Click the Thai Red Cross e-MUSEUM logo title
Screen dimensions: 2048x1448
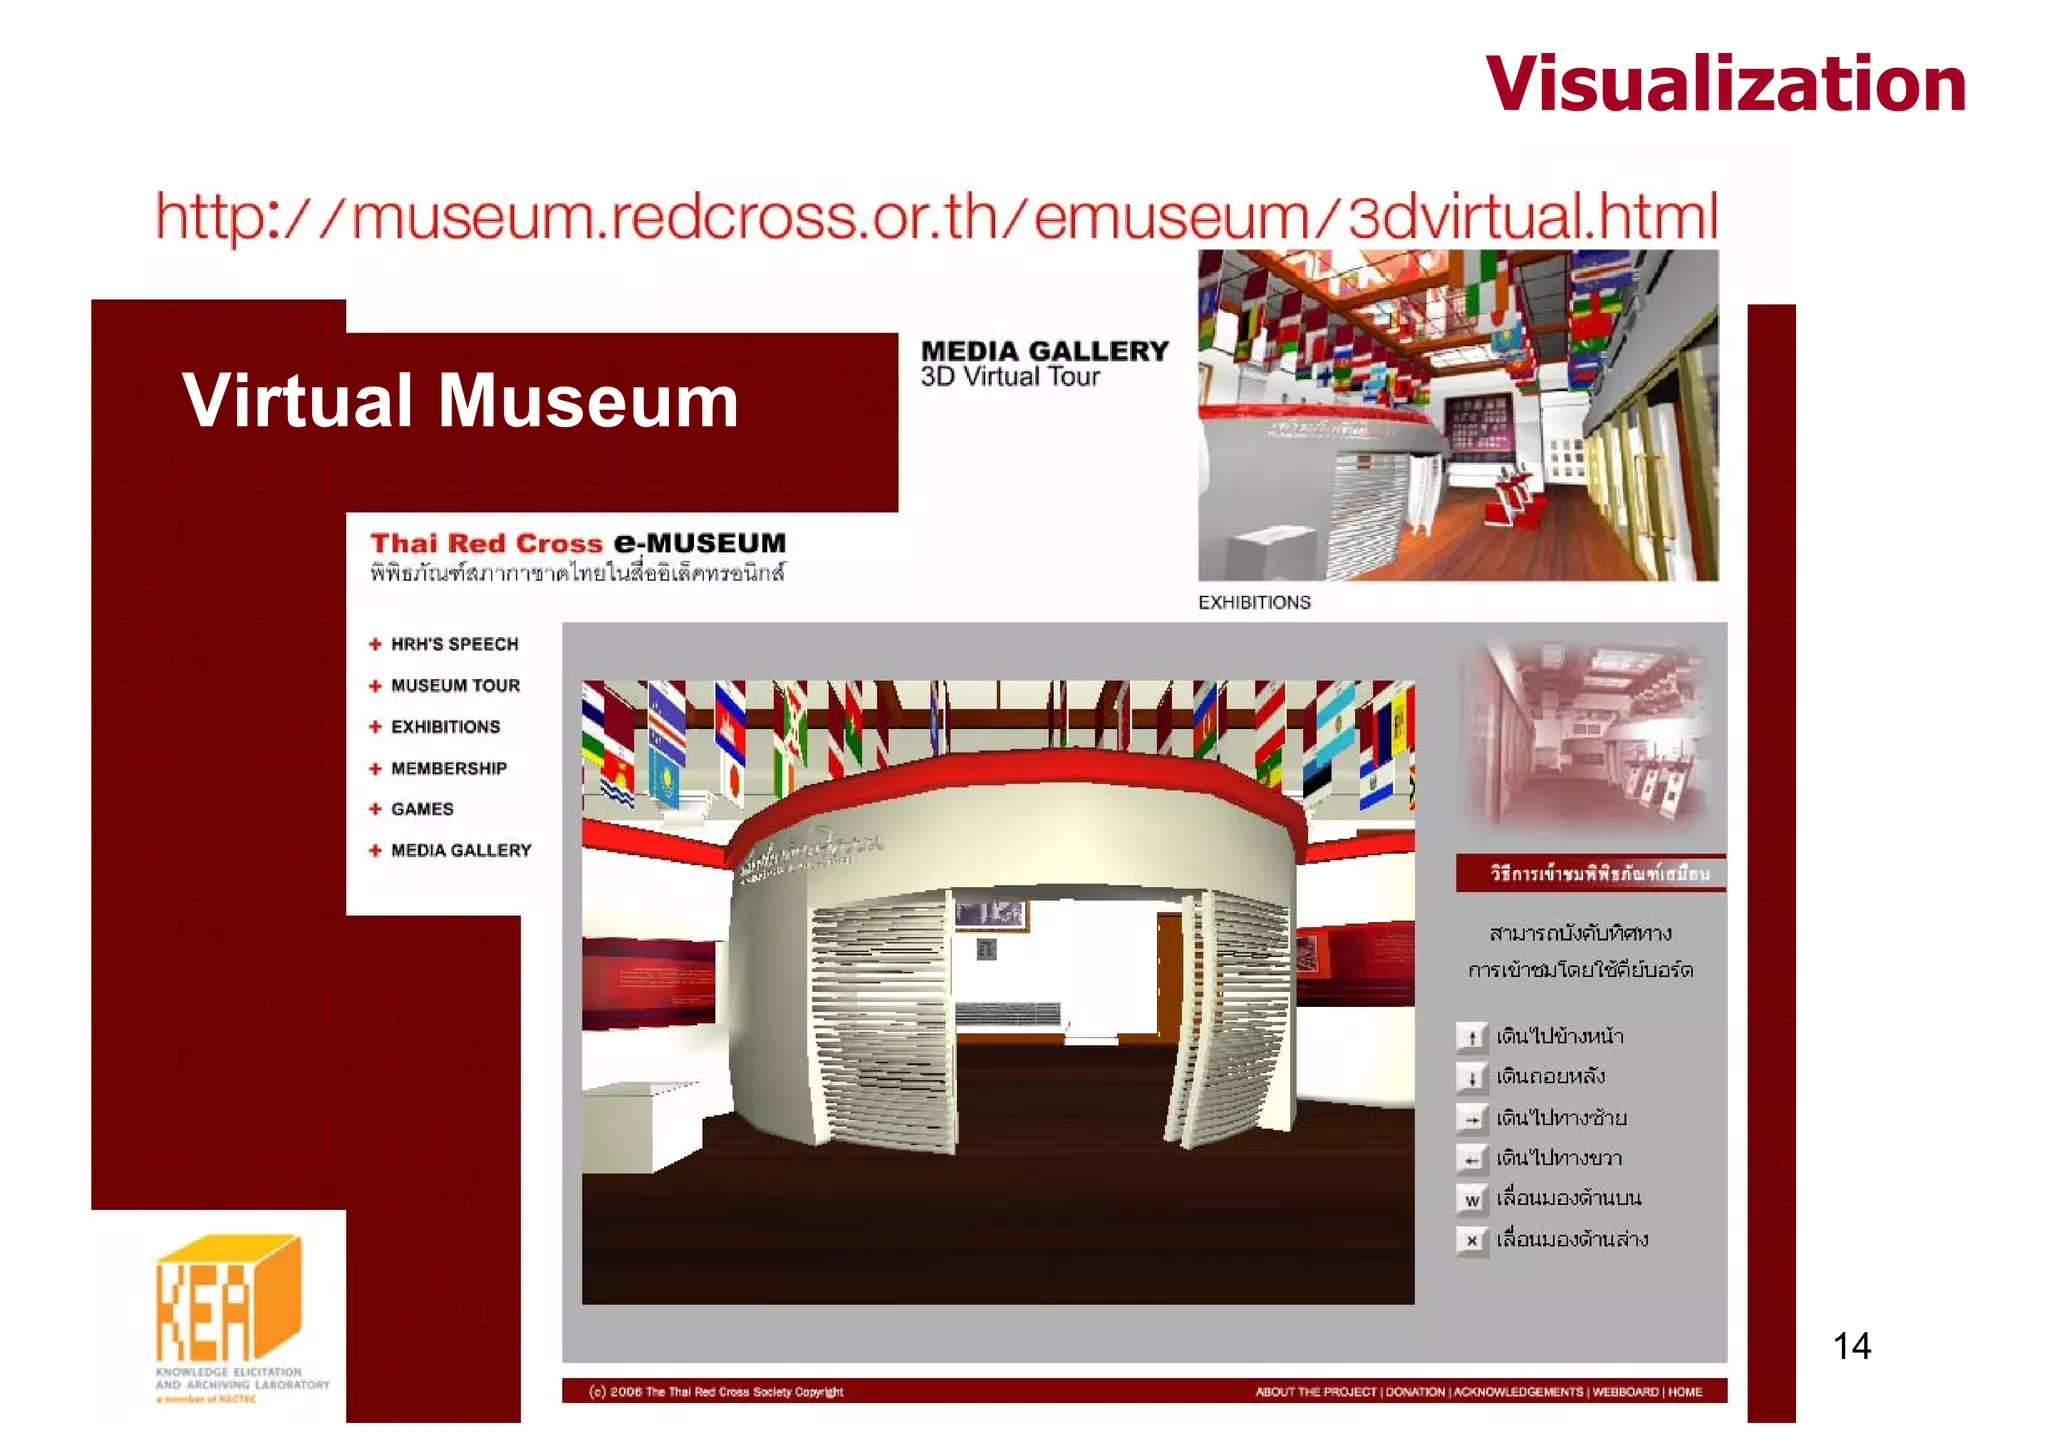point(578,543)
